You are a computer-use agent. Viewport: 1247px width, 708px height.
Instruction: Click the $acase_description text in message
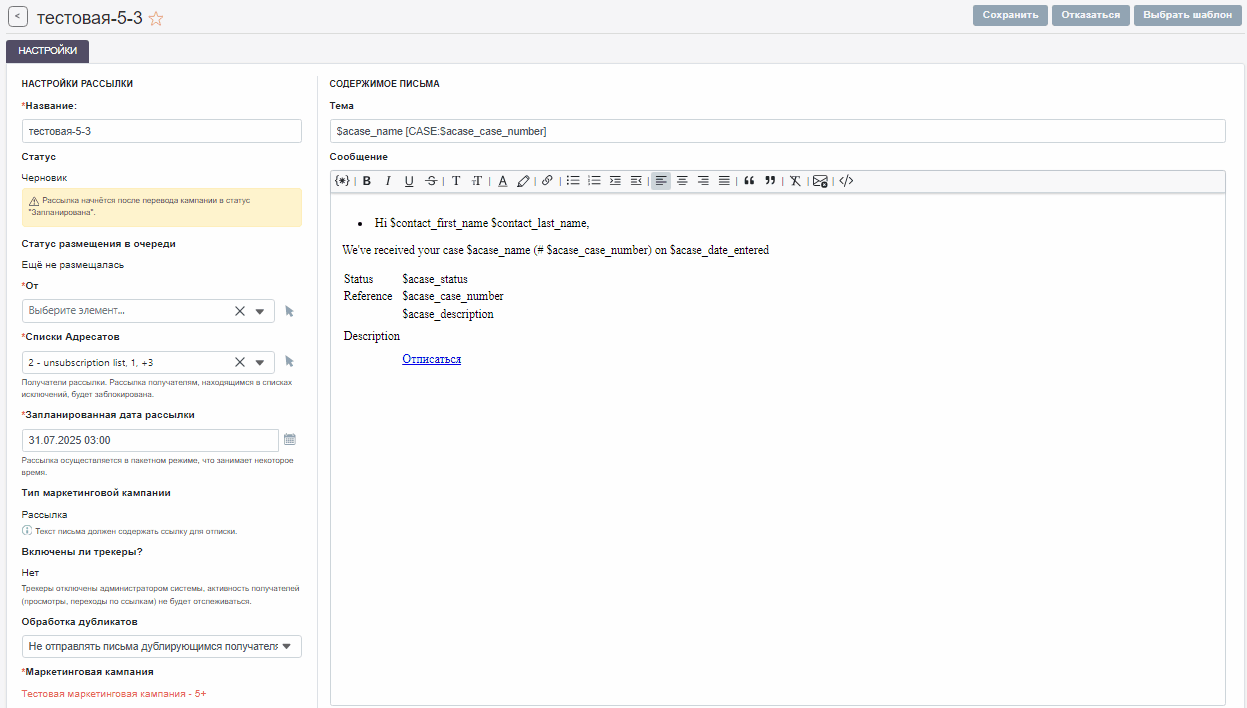point(448,314)
